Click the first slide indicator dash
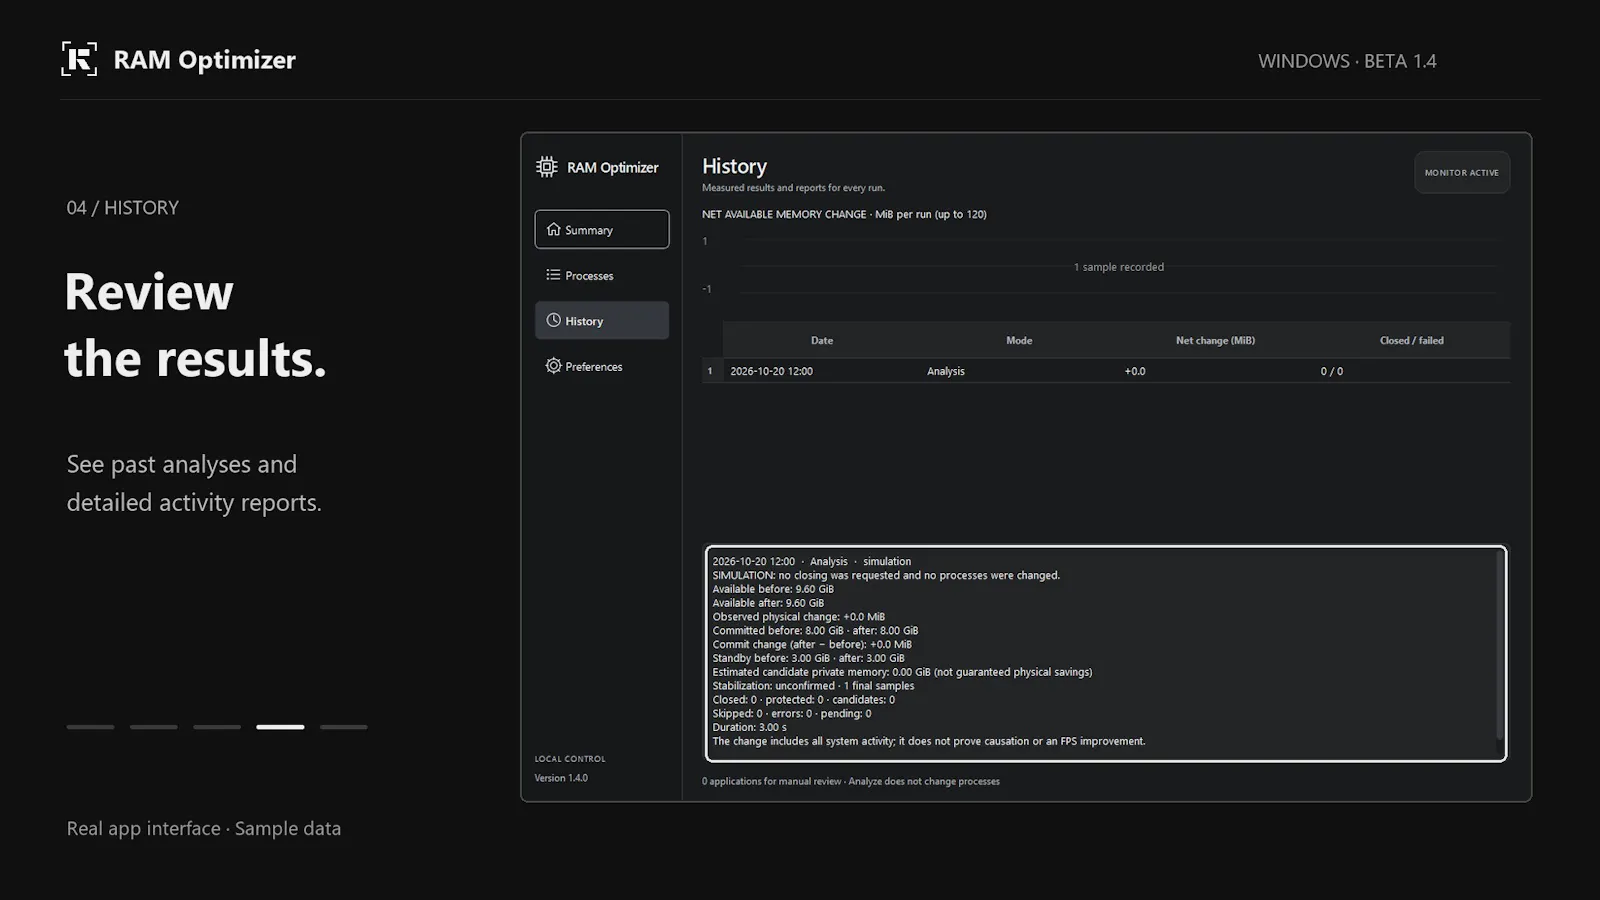The width and height of the screenshot is (1600, 900). [x=90, y=727]
